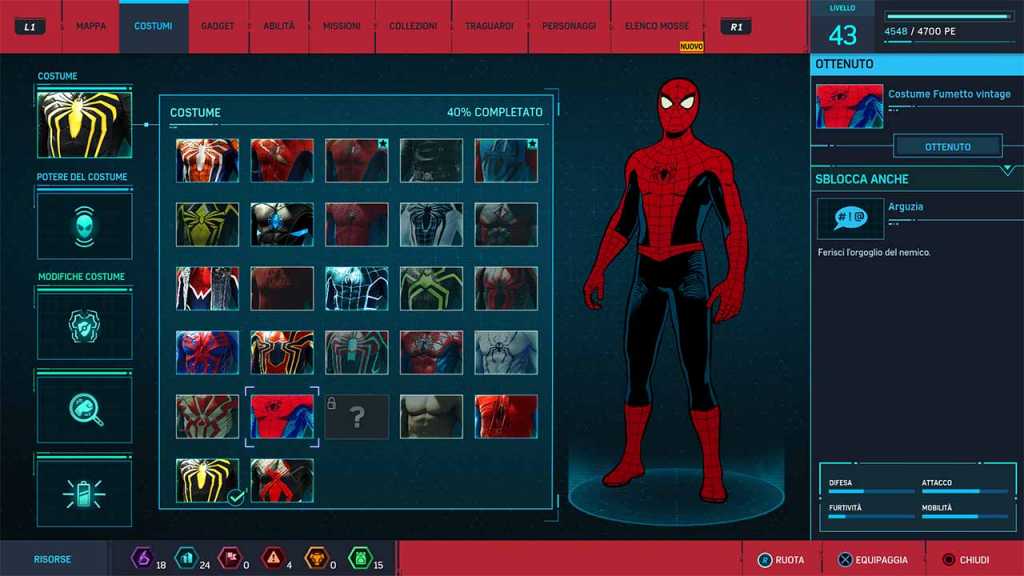Select the white suit black spider thumbnail

pyautogui.click(x=506, y=352)
